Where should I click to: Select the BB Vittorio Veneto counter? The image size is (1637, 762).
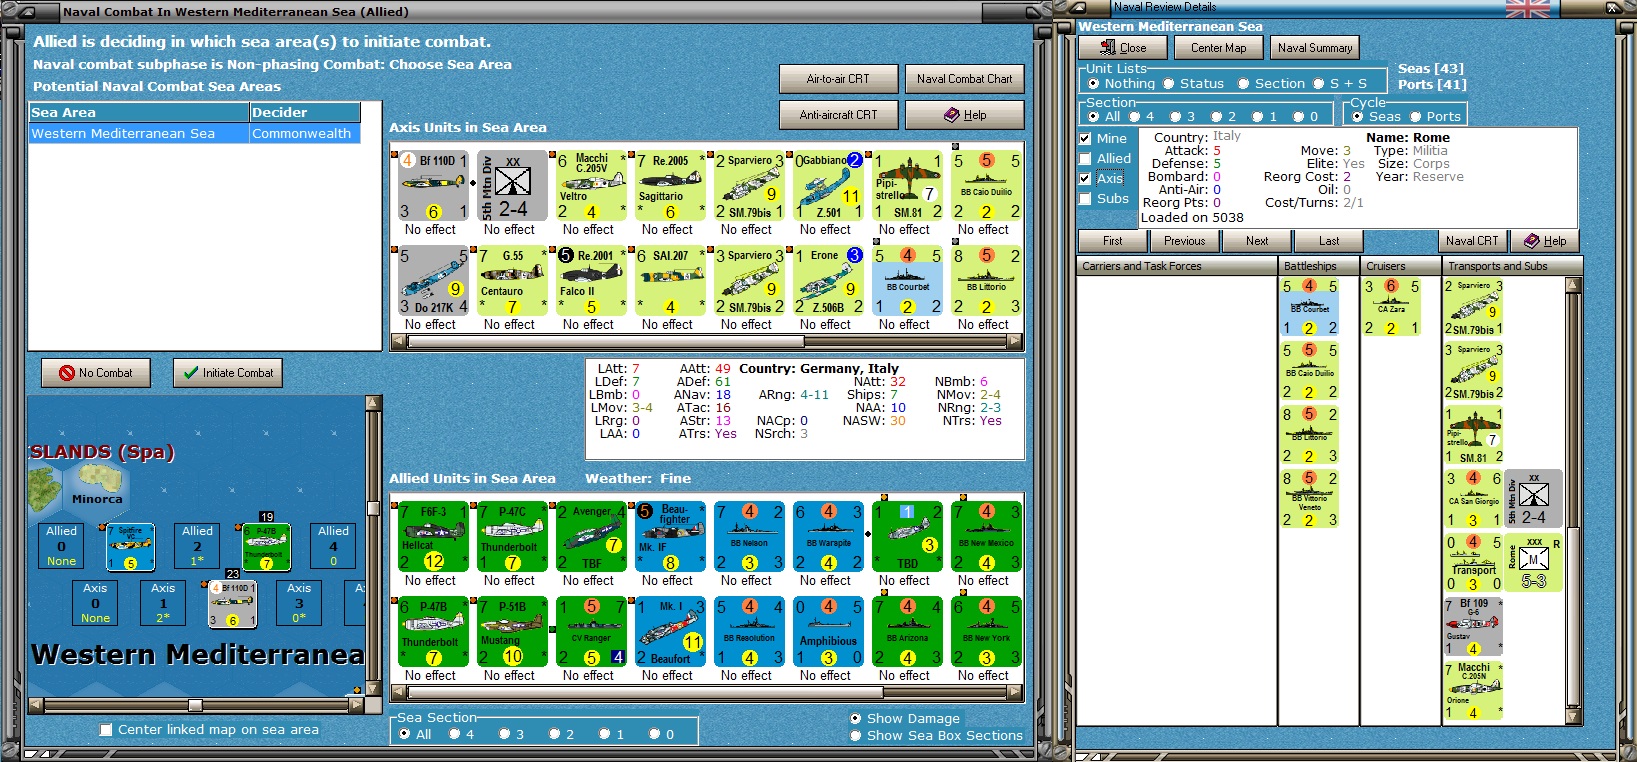(1309, 499)
